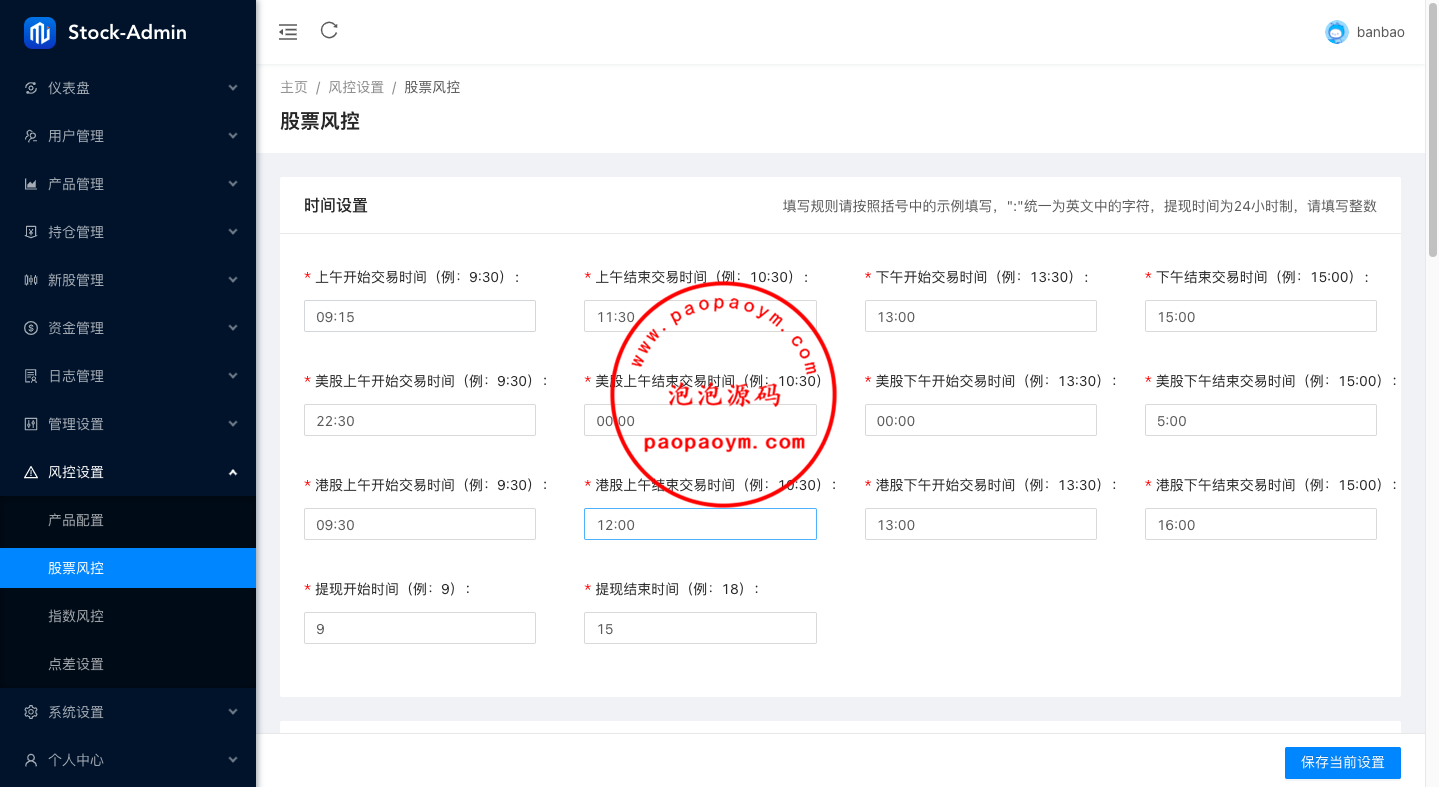Viewport: 1439px width, 787px height.
Task: Click the 资金管理 dollar icon
Action: coord(31,328)
